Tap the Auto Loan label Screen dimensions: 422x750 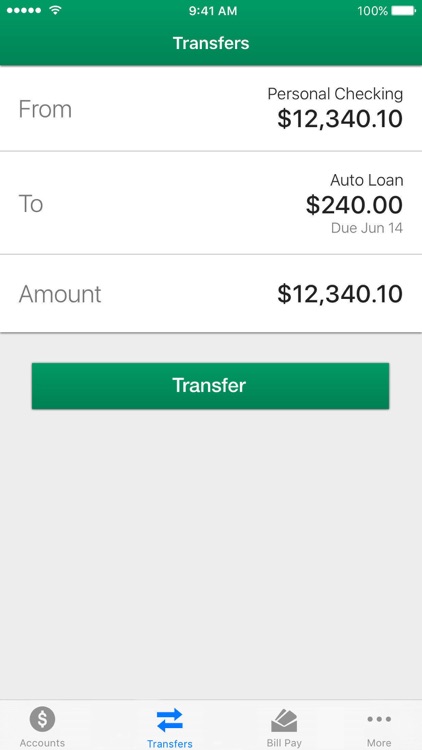(366, 180)
